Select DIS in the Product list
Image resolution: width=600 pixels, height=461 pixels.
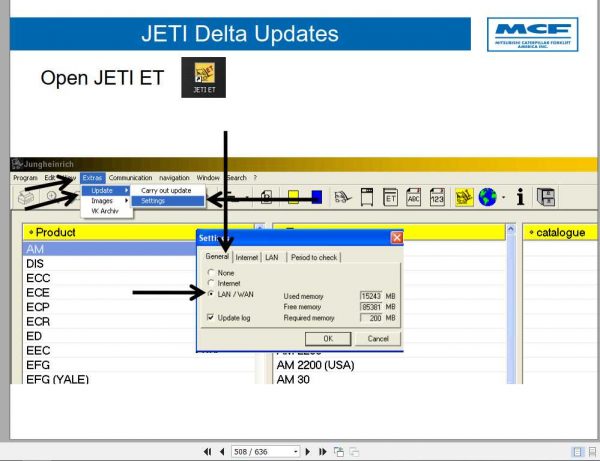click(x=110, y=264)
